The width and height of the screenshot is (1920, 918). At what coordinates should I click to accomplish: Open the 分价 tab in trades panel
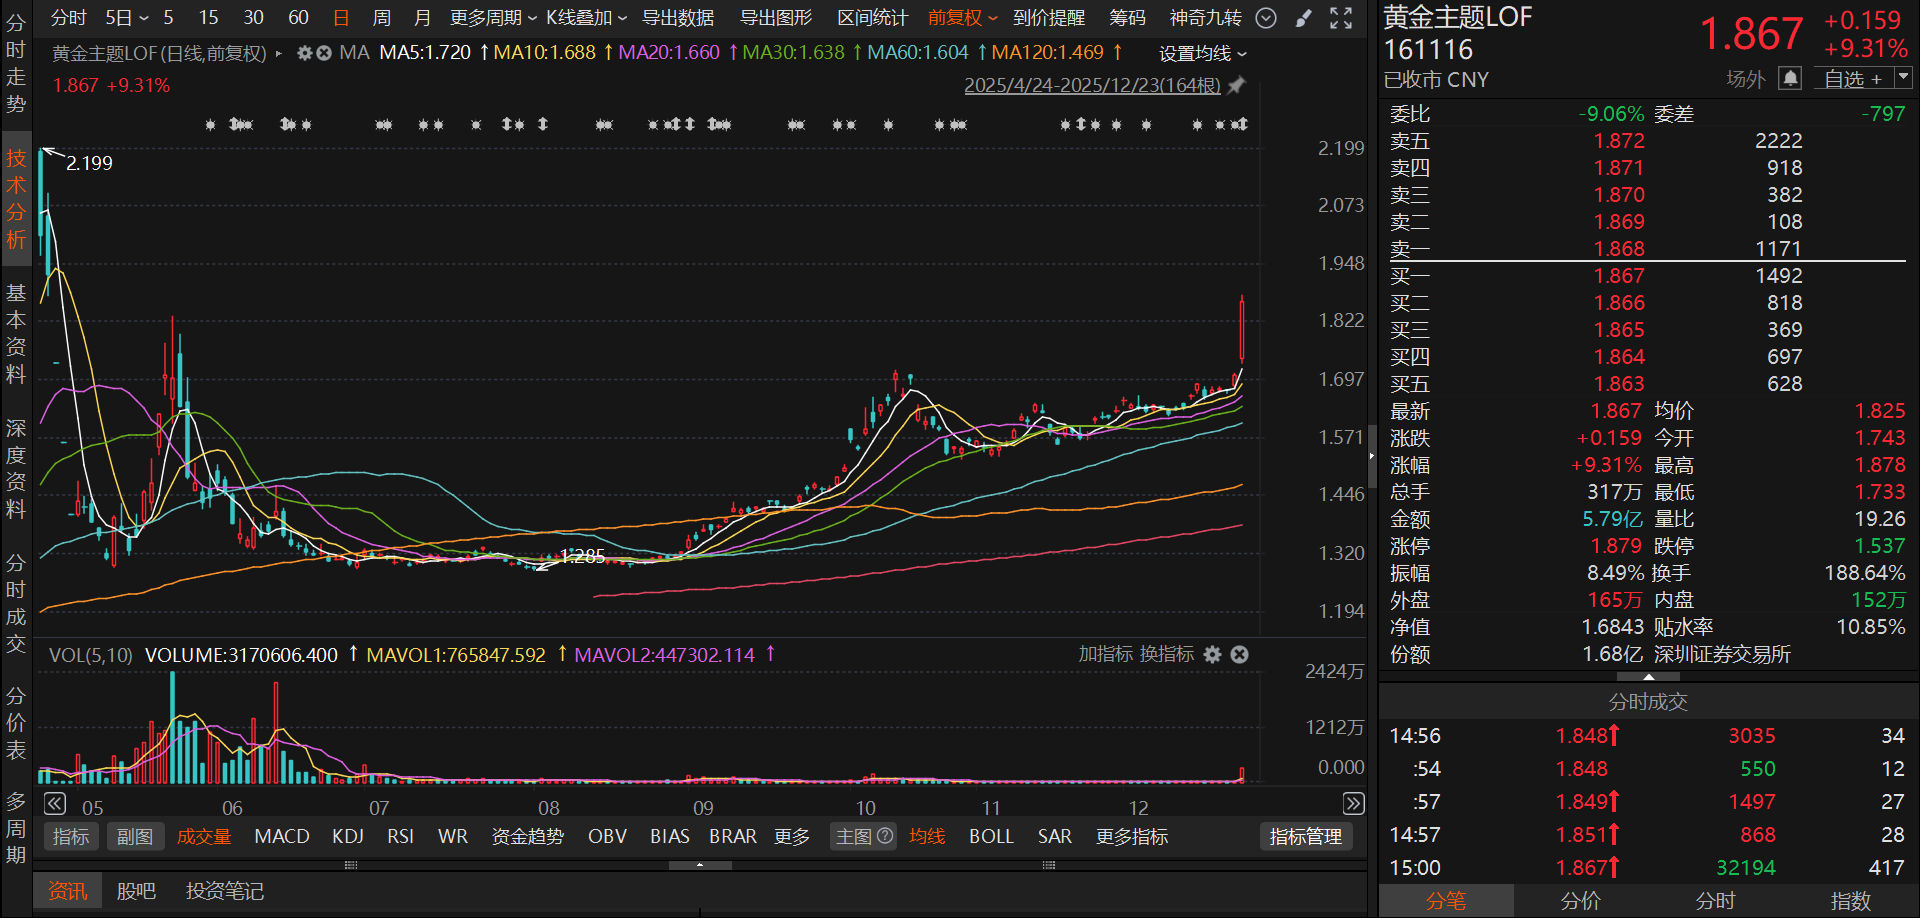pyautogui.click(x=1580, y=901)
